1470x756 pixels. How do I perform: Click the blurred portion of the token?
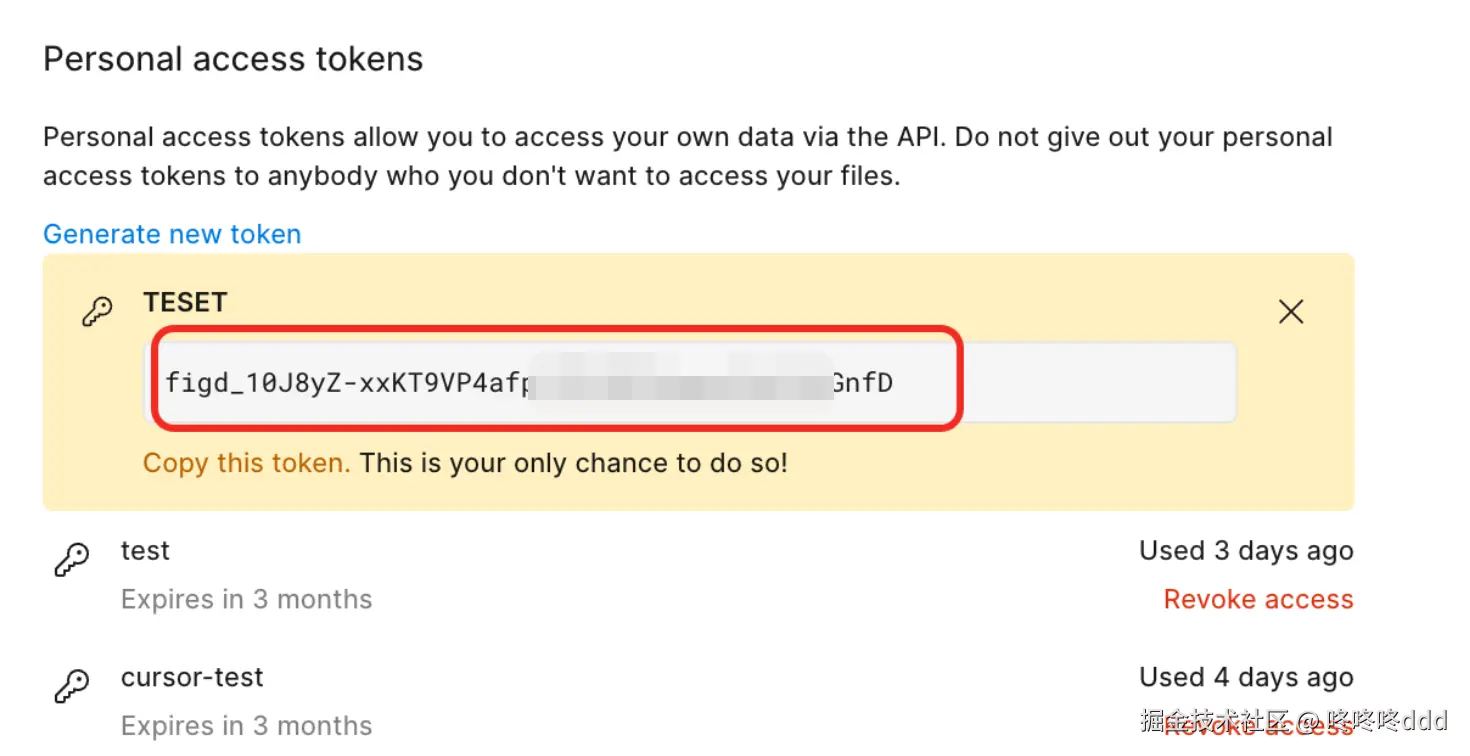680,382
